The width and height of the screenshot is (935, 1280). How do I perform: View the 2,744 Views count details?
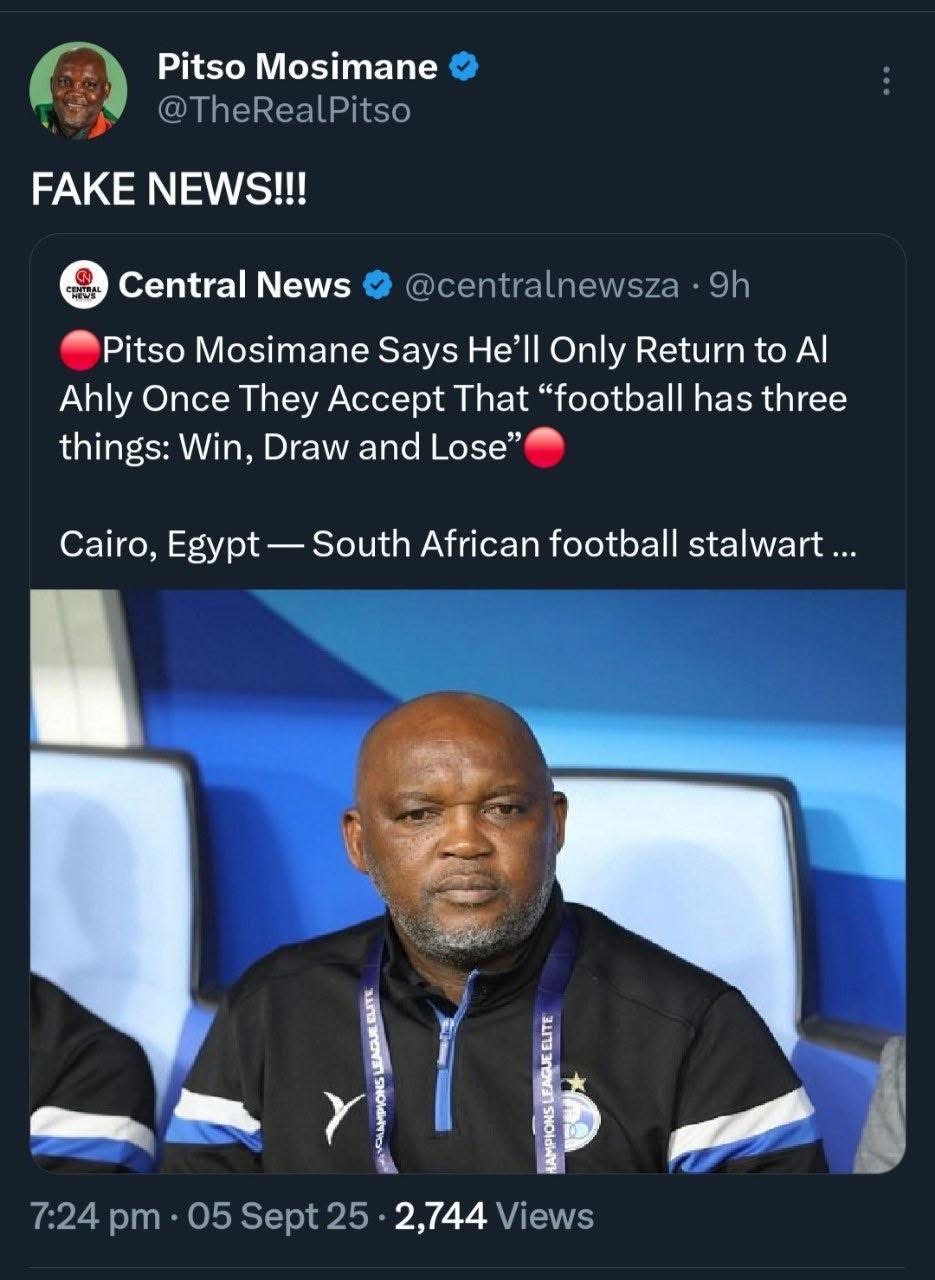click(495, 1216)
